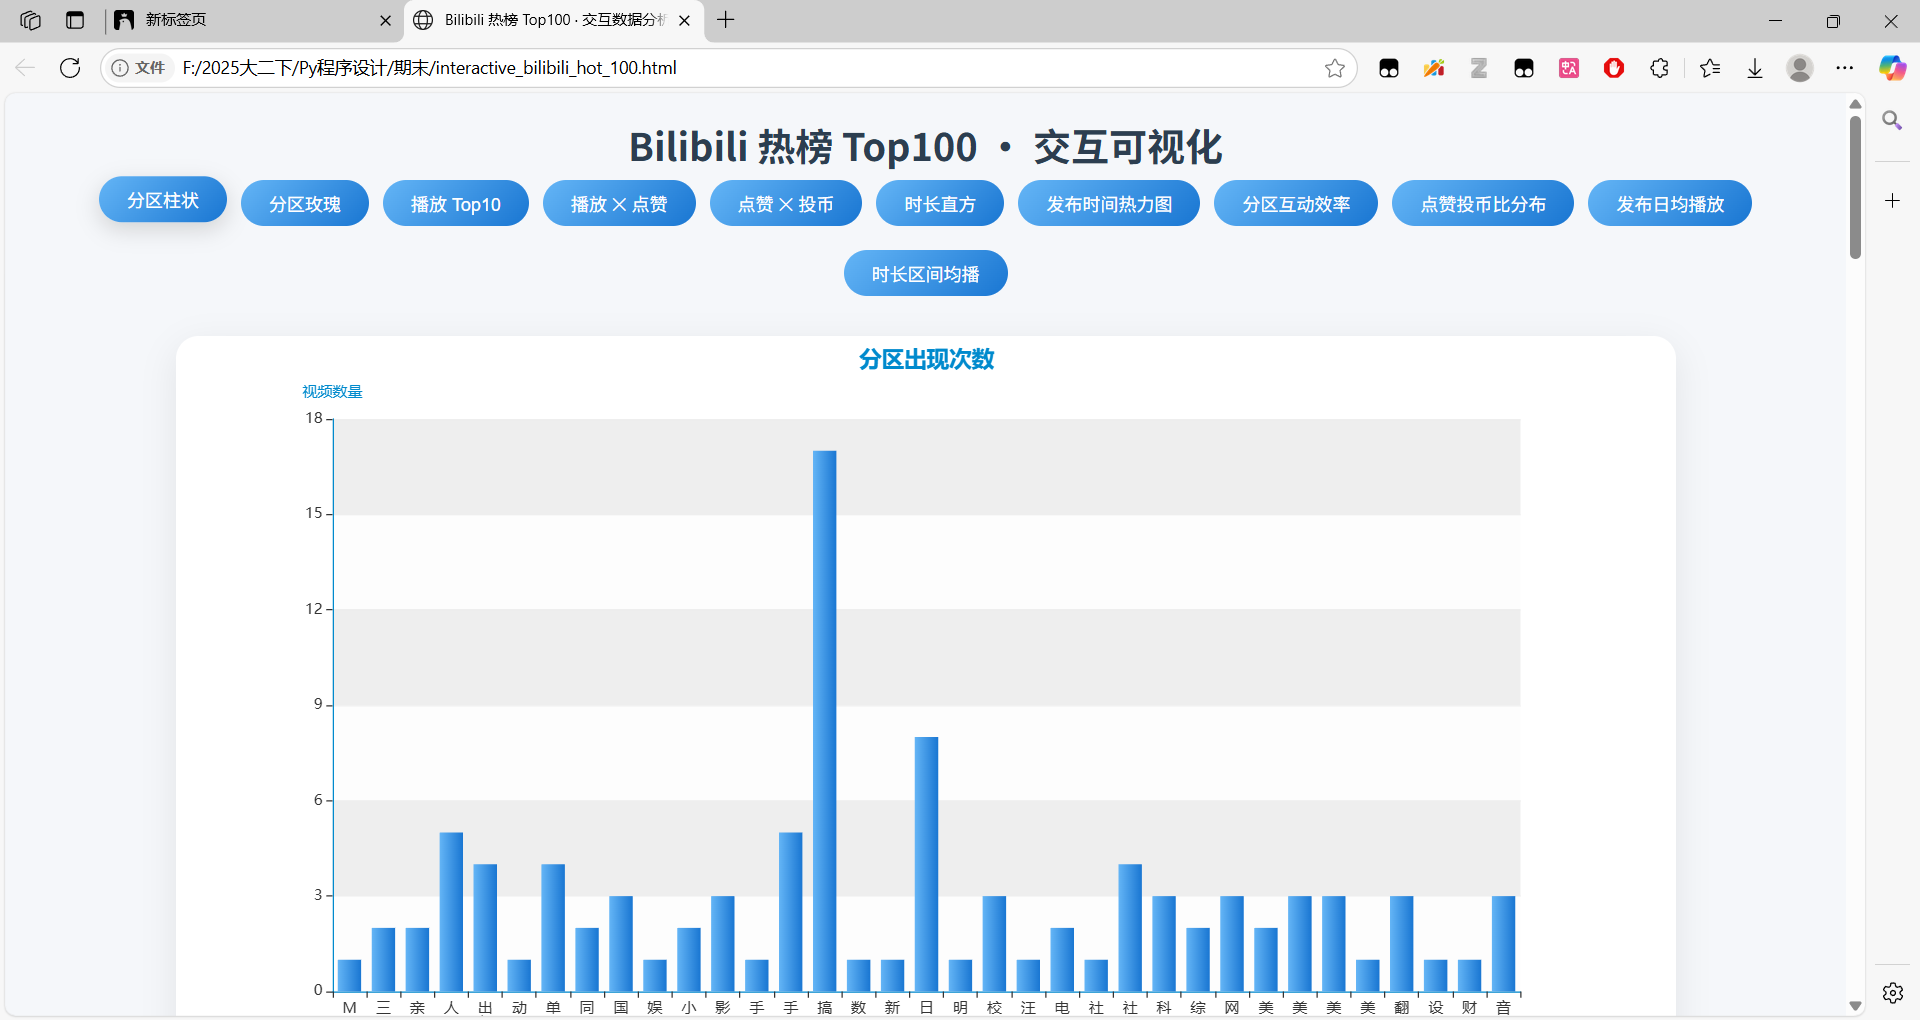1920x1020 pixels.
Task: Open the 发布日均播放 chart
Action: (1670, 204)
